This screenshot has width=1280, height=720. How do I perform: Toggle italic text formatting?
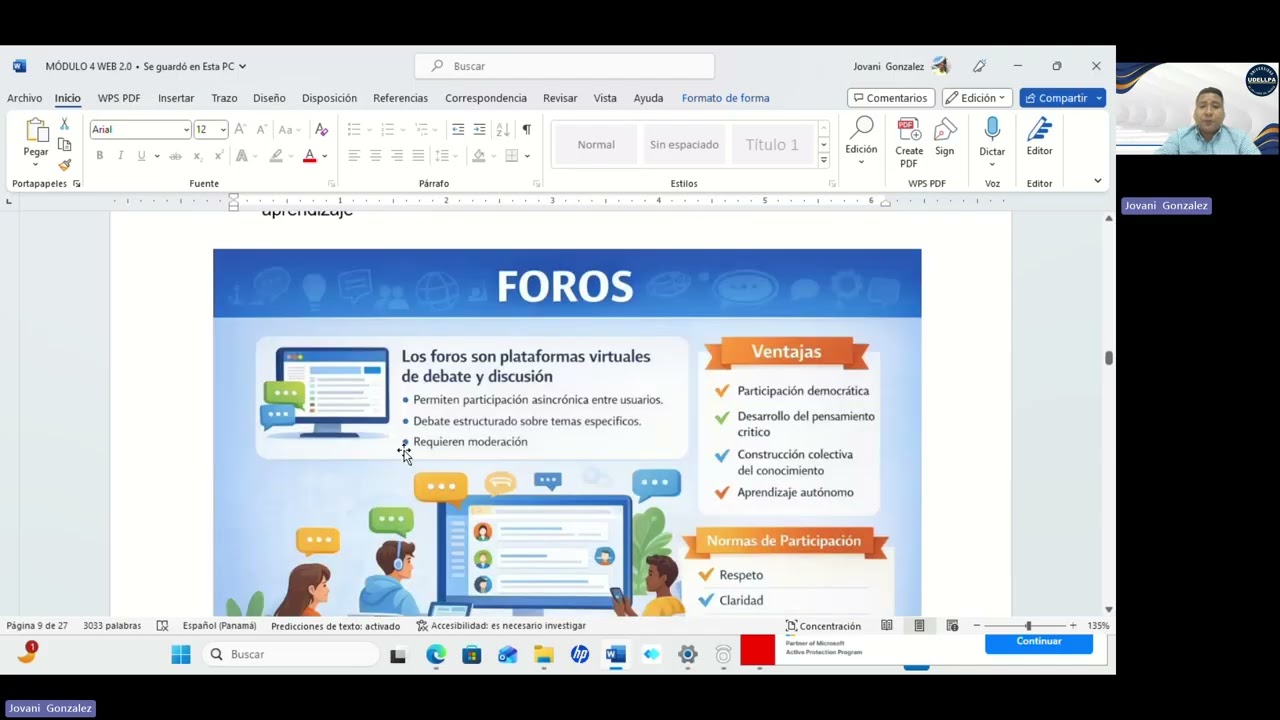(x=120, y=156)
